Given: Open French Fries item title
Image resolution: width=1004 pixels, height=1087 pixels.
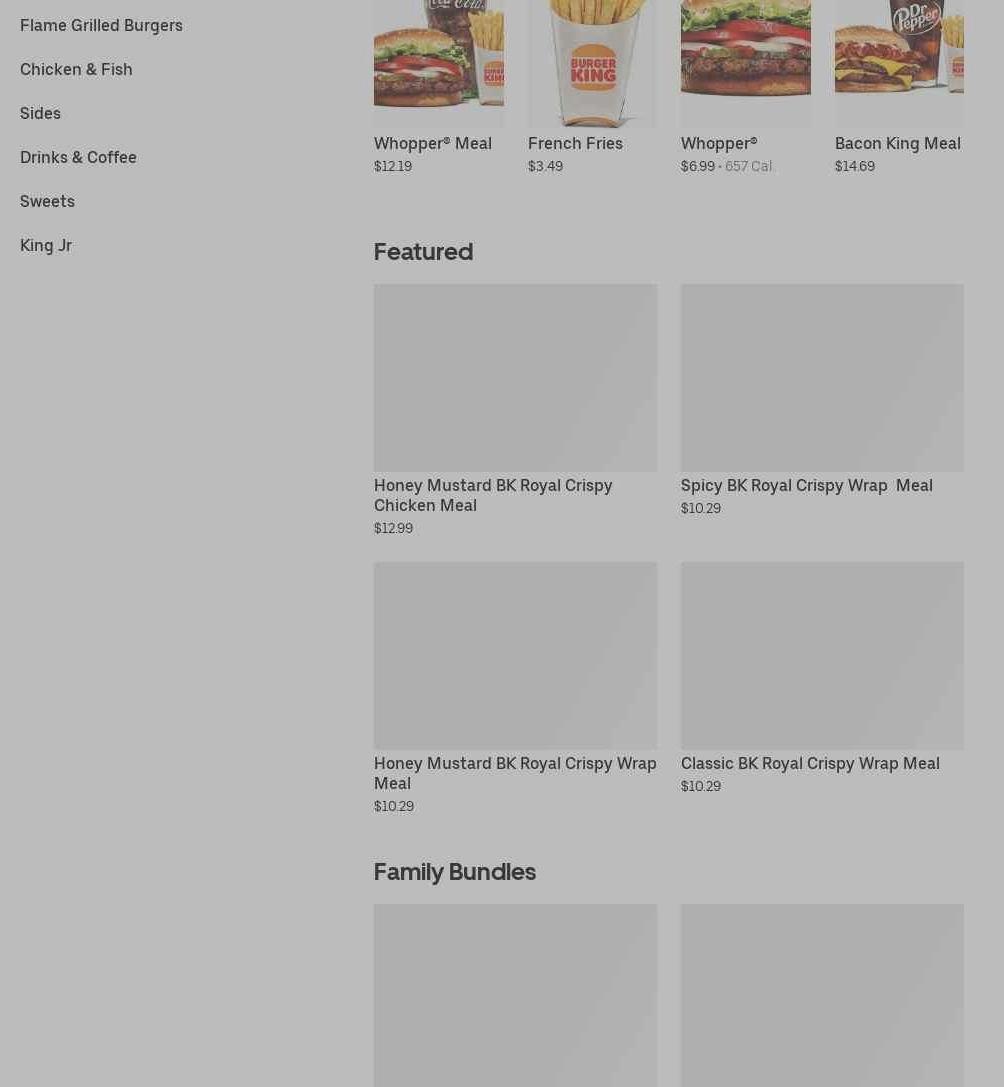Looking at the screenshot, I should (x=575, y=144).
